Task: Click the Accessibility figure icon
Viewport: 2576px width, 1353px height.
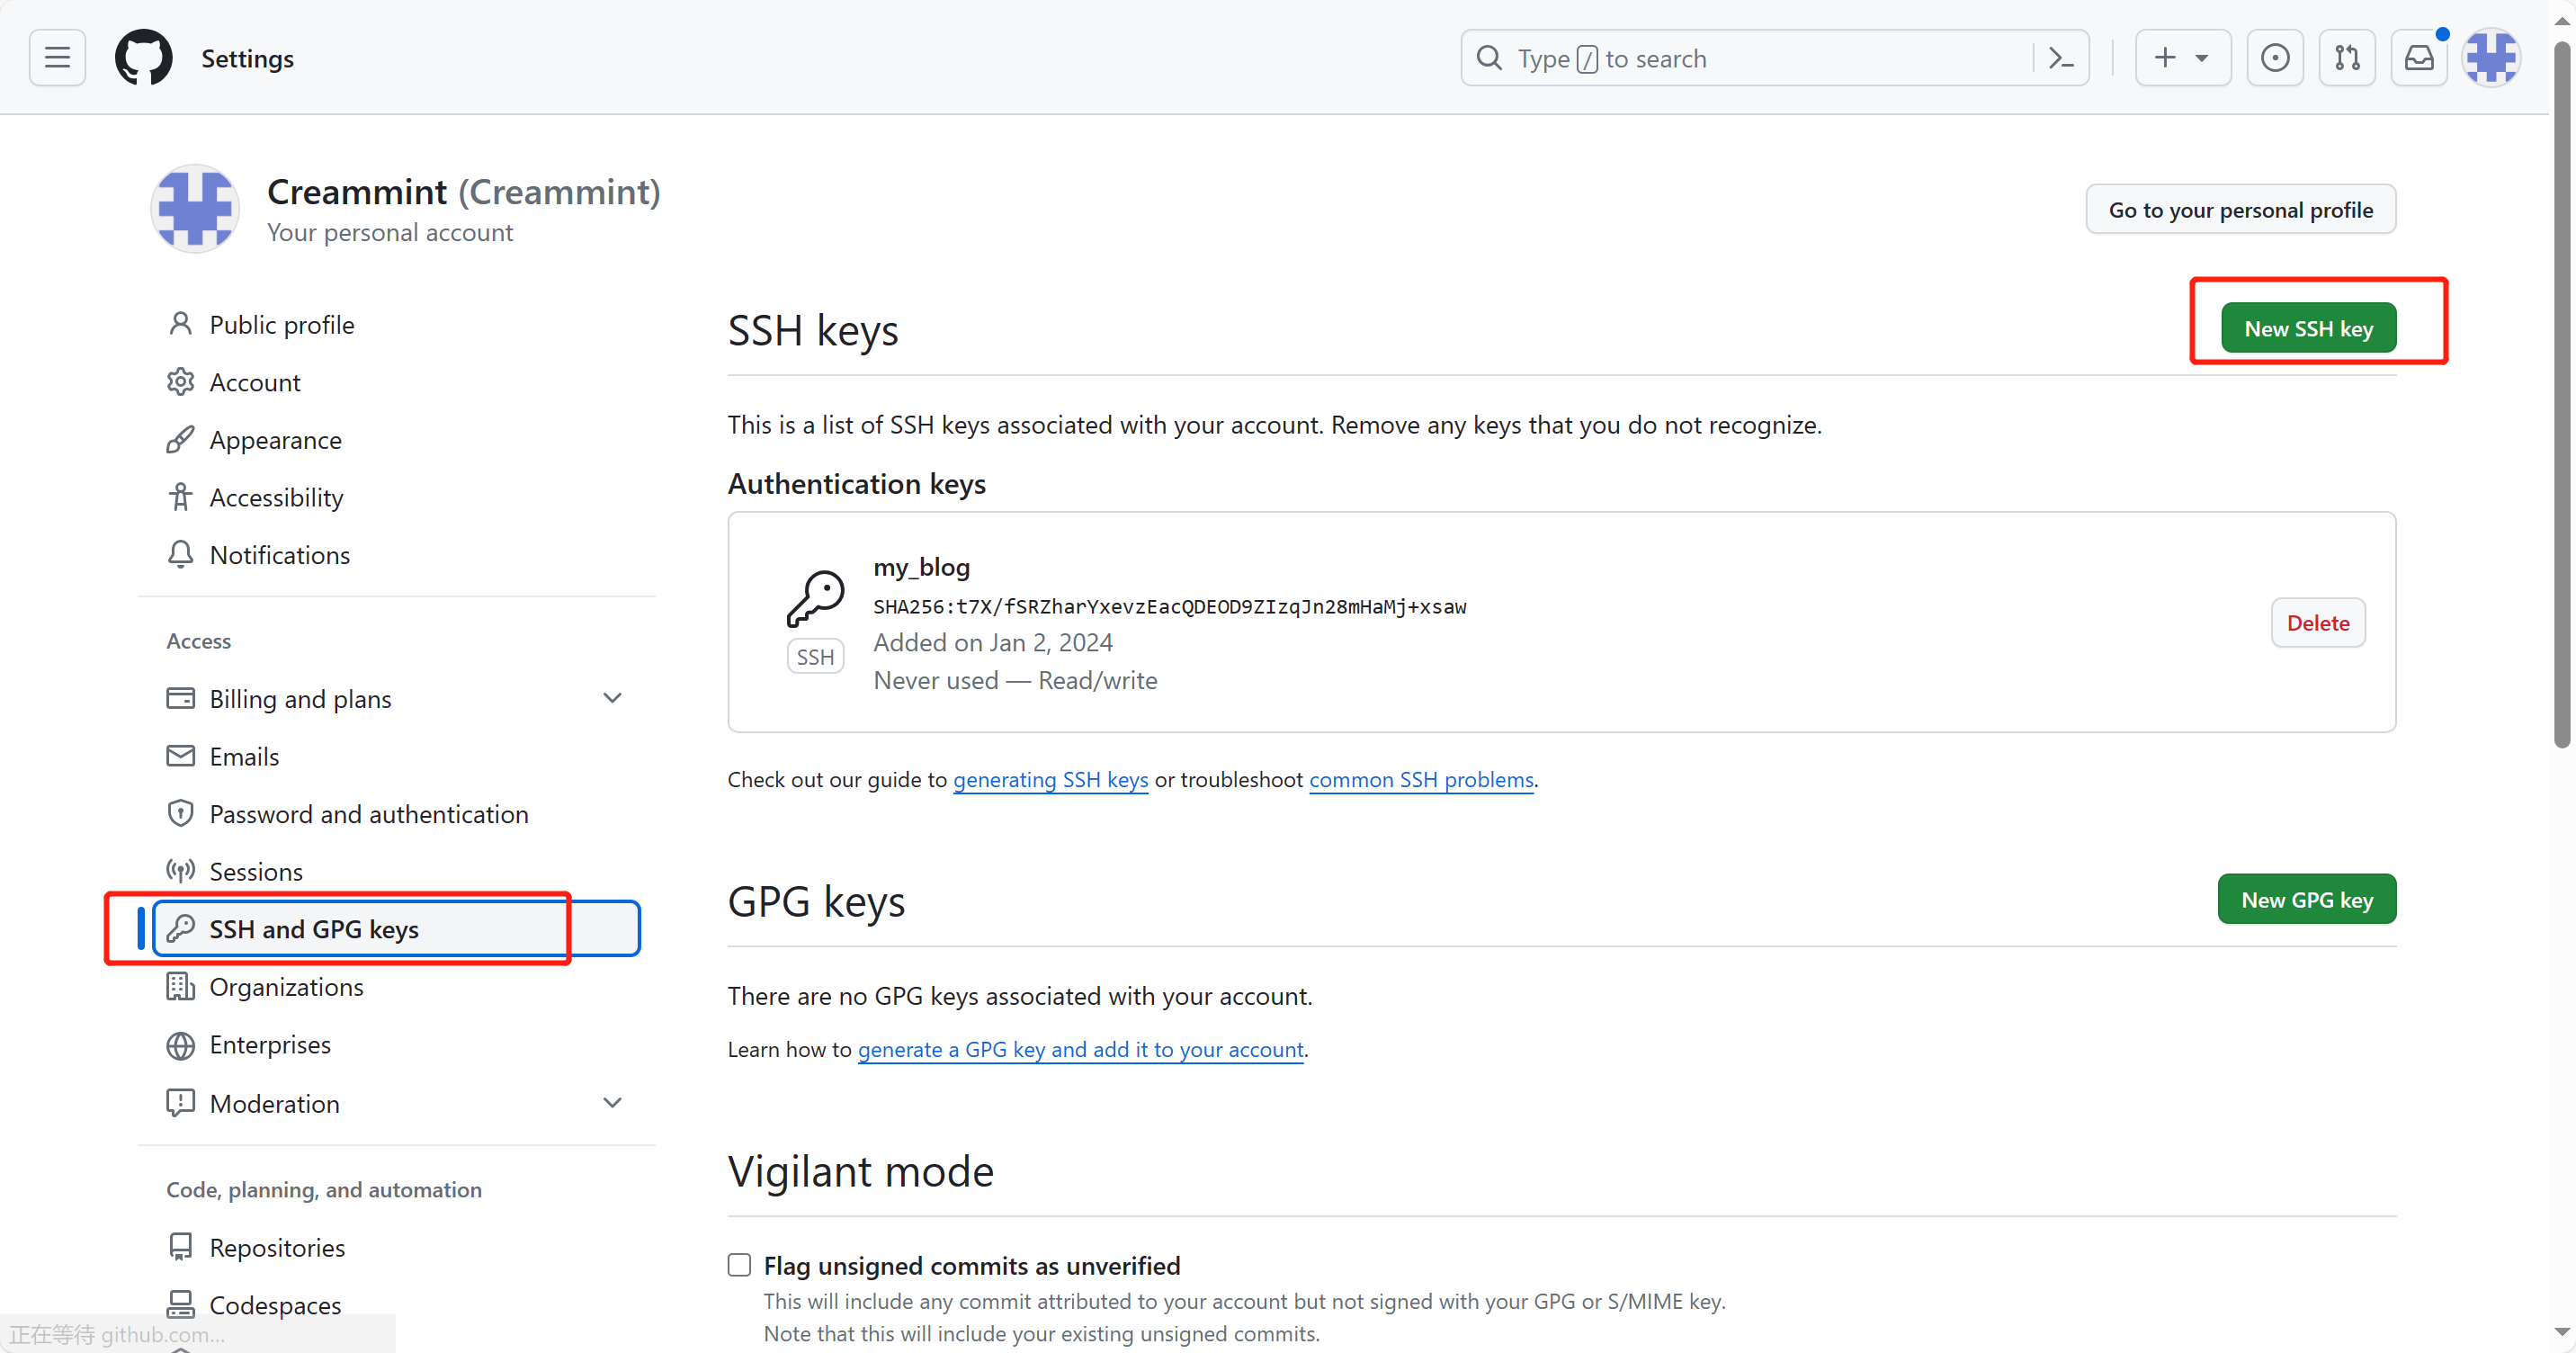Action: pyautogui.click(x=180, y=497)
